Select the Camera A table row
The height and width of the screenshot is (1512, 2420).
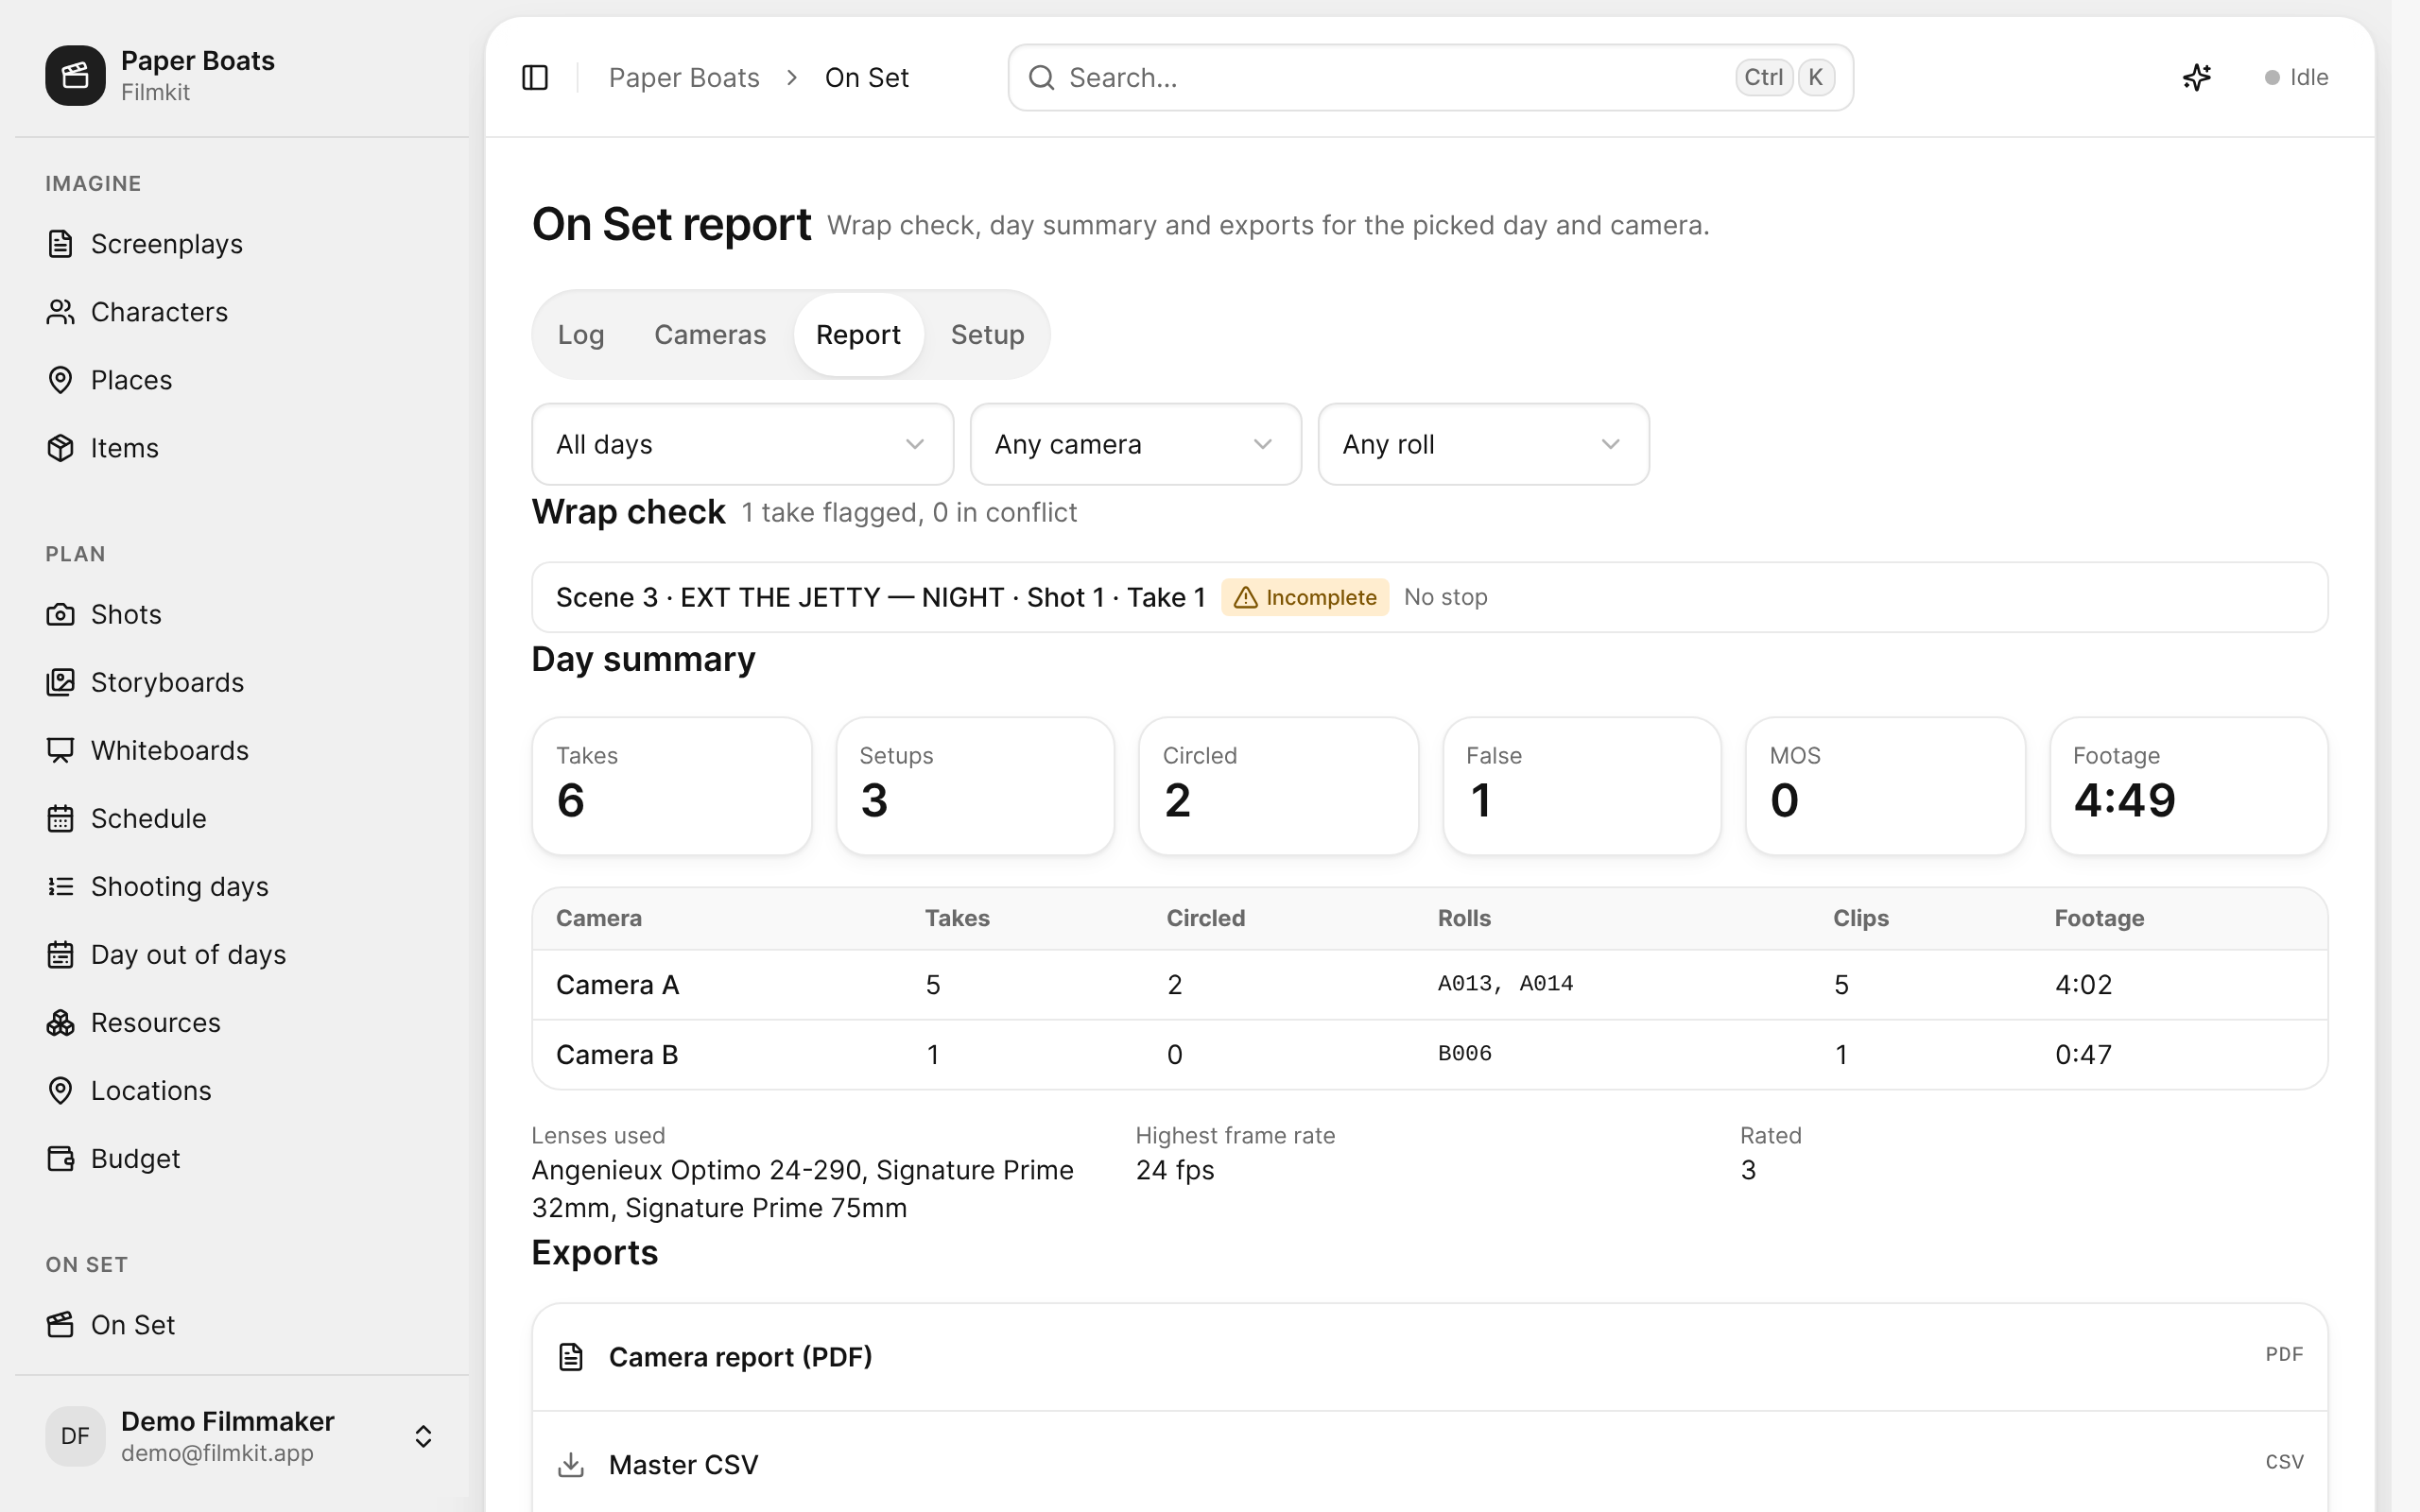click(1430, 985)
